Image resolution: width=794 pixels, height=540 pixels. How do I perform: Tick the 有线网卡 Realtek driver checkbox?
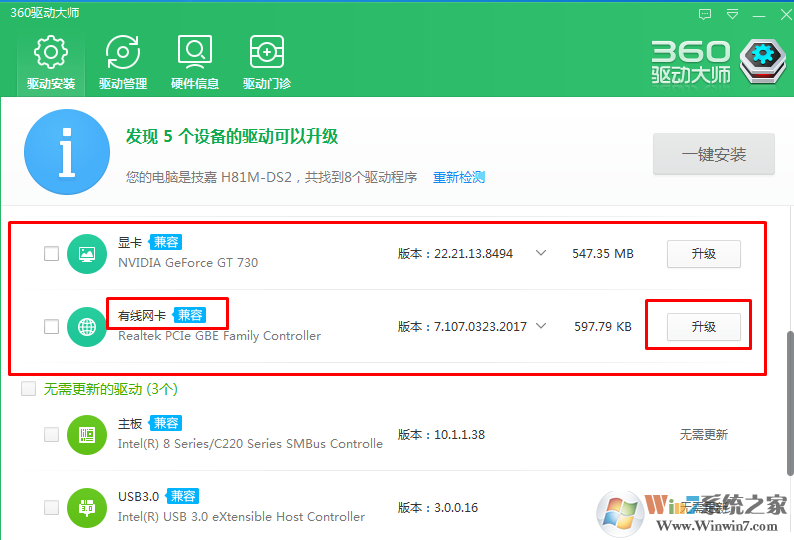(x=51, y=326)
